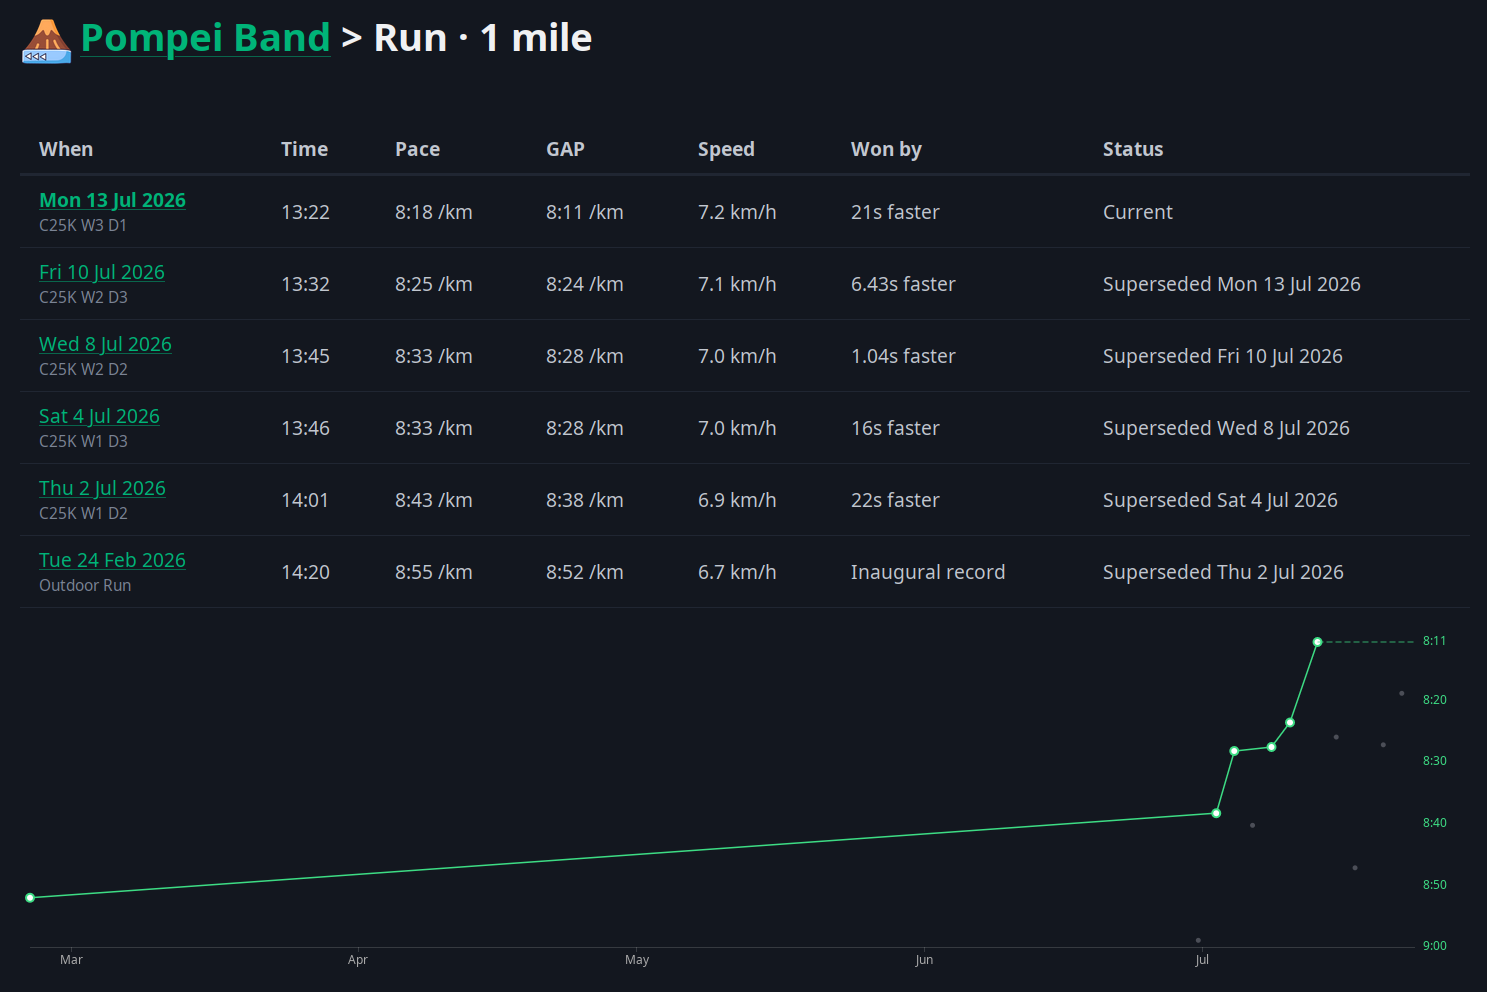The width and height of the screenshot is (1487, 992).
Task: Click the 6.7 km/h speed value
Action: (737, 572)
